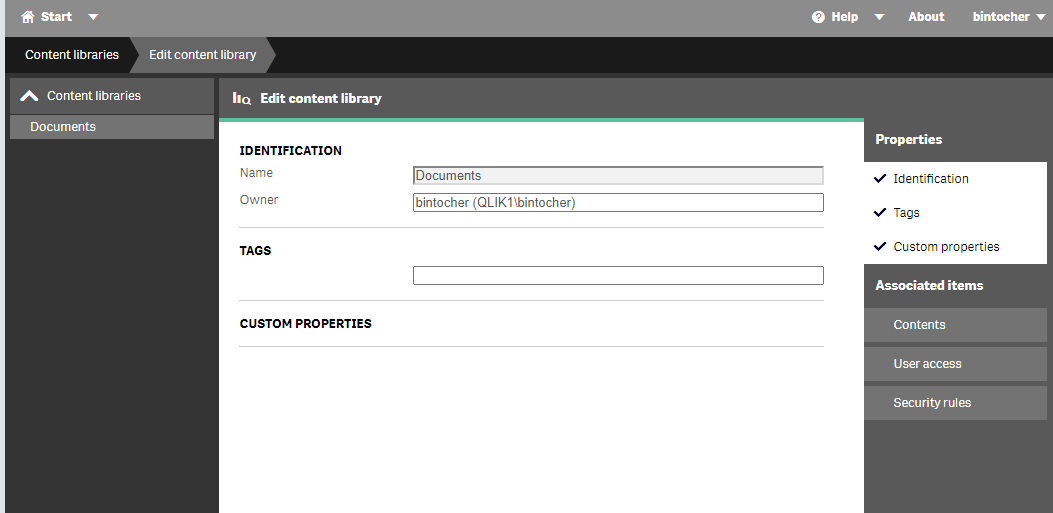Click the Owner input field
The height and width of the screenshot is (513, 1053).
coord(618,203)
